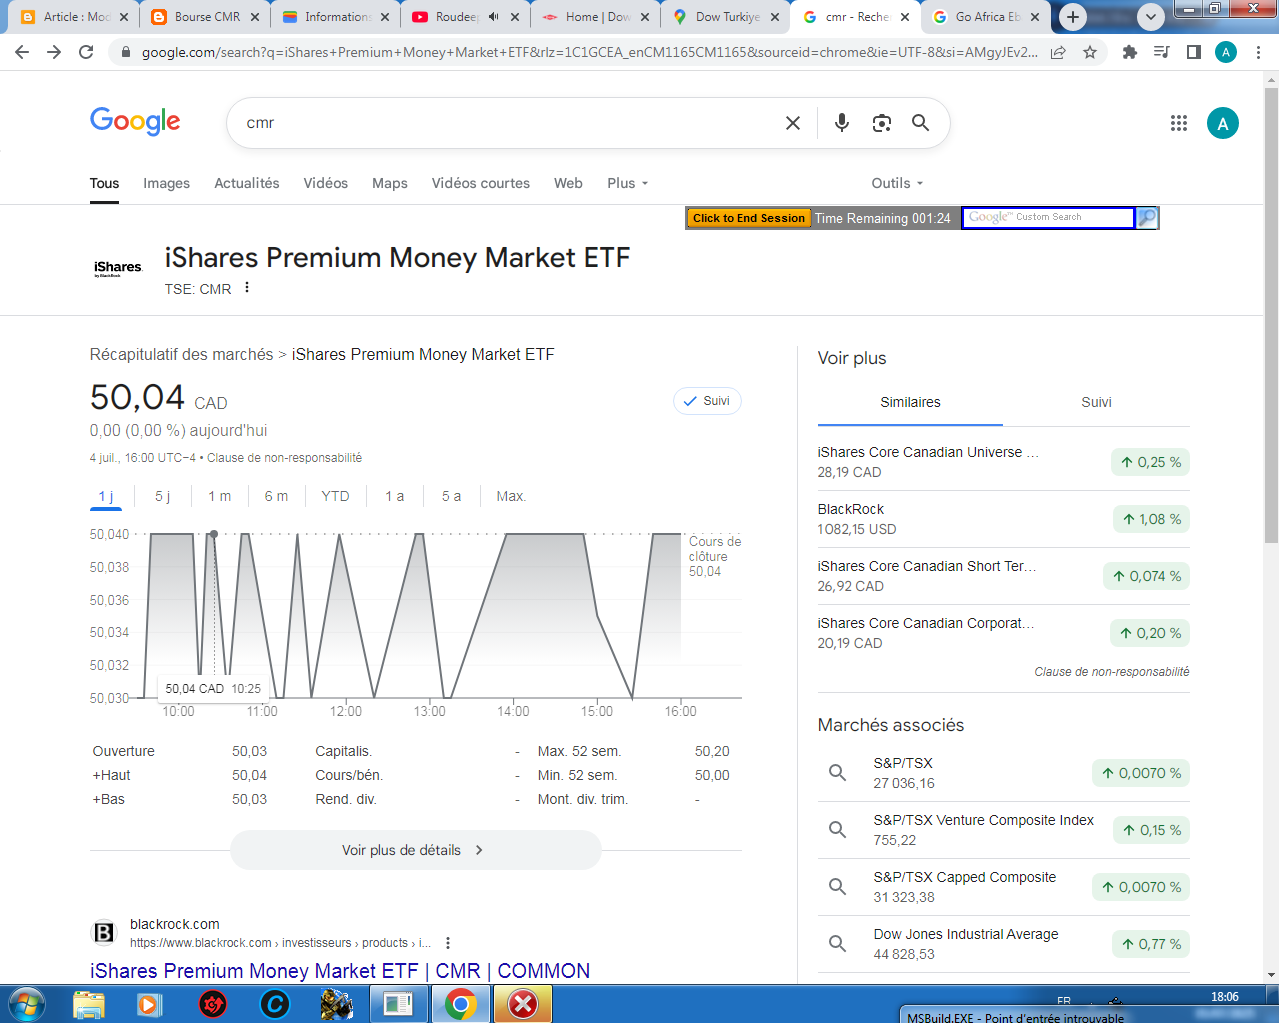Screen dimensions: 1279x1023
Task: Select the 1 j chart range
Action: coord(106,496)
